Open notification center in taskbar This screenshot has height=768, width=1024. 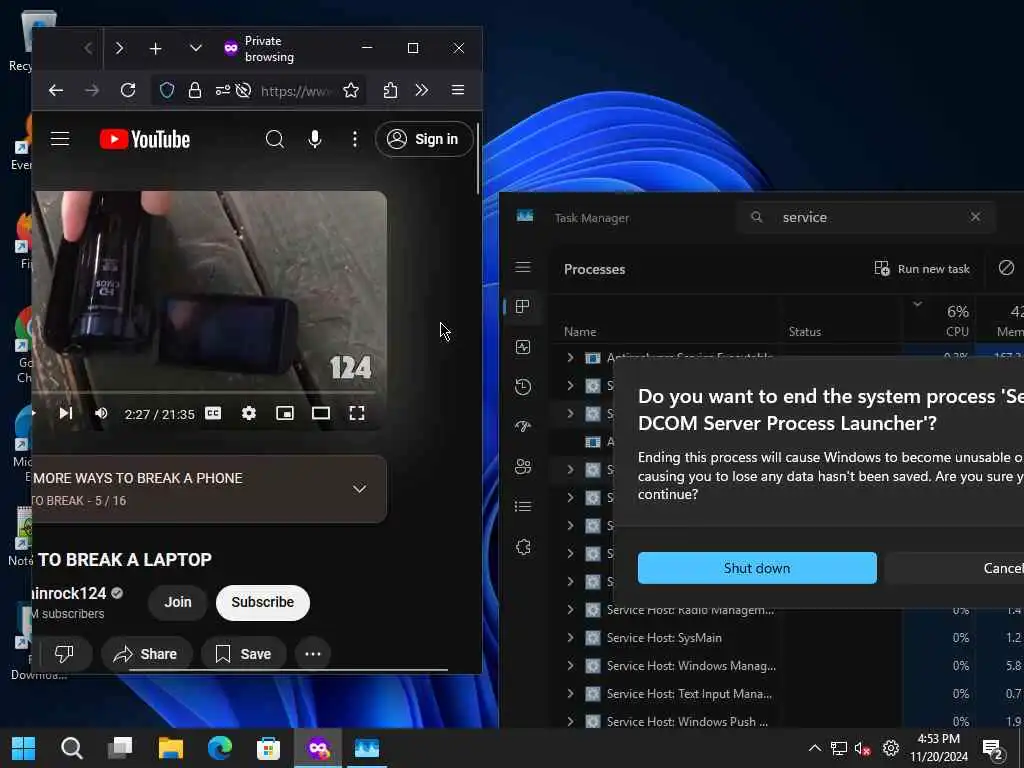(x=993, y=749)
